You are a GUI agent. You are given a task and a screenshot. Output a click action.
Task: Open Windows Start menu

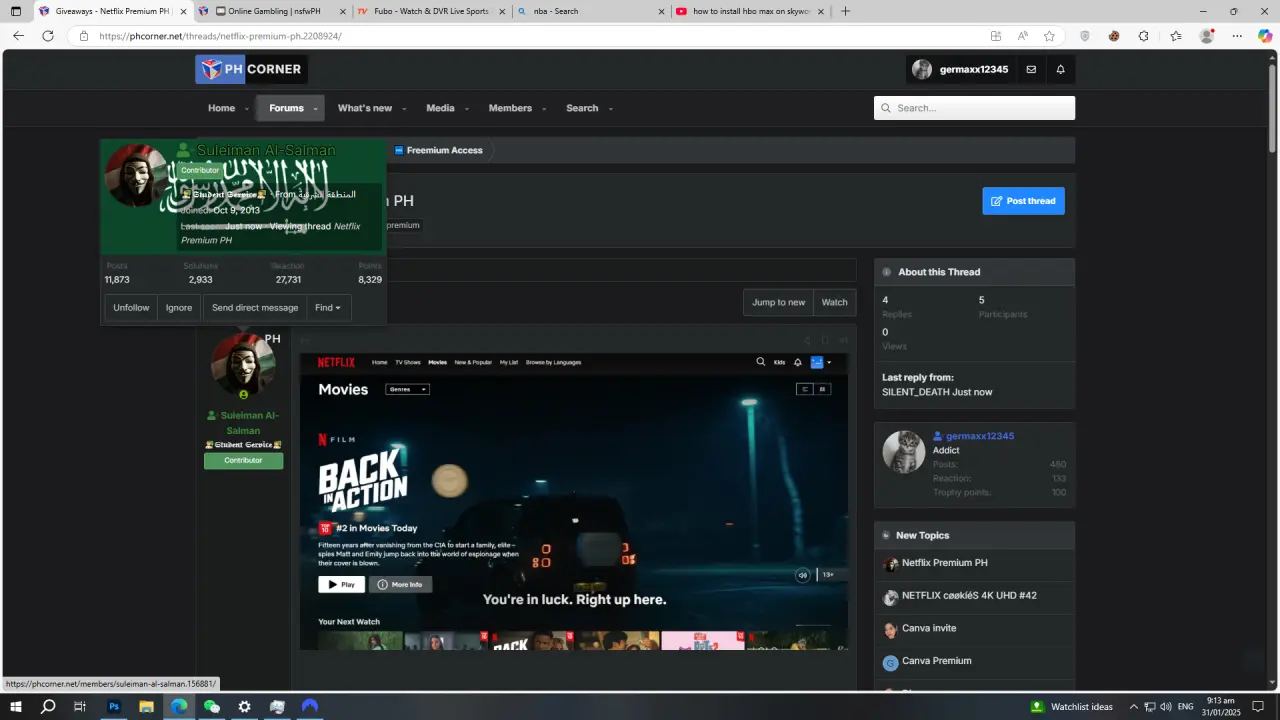pyautogui.click(x=16, y=706)
